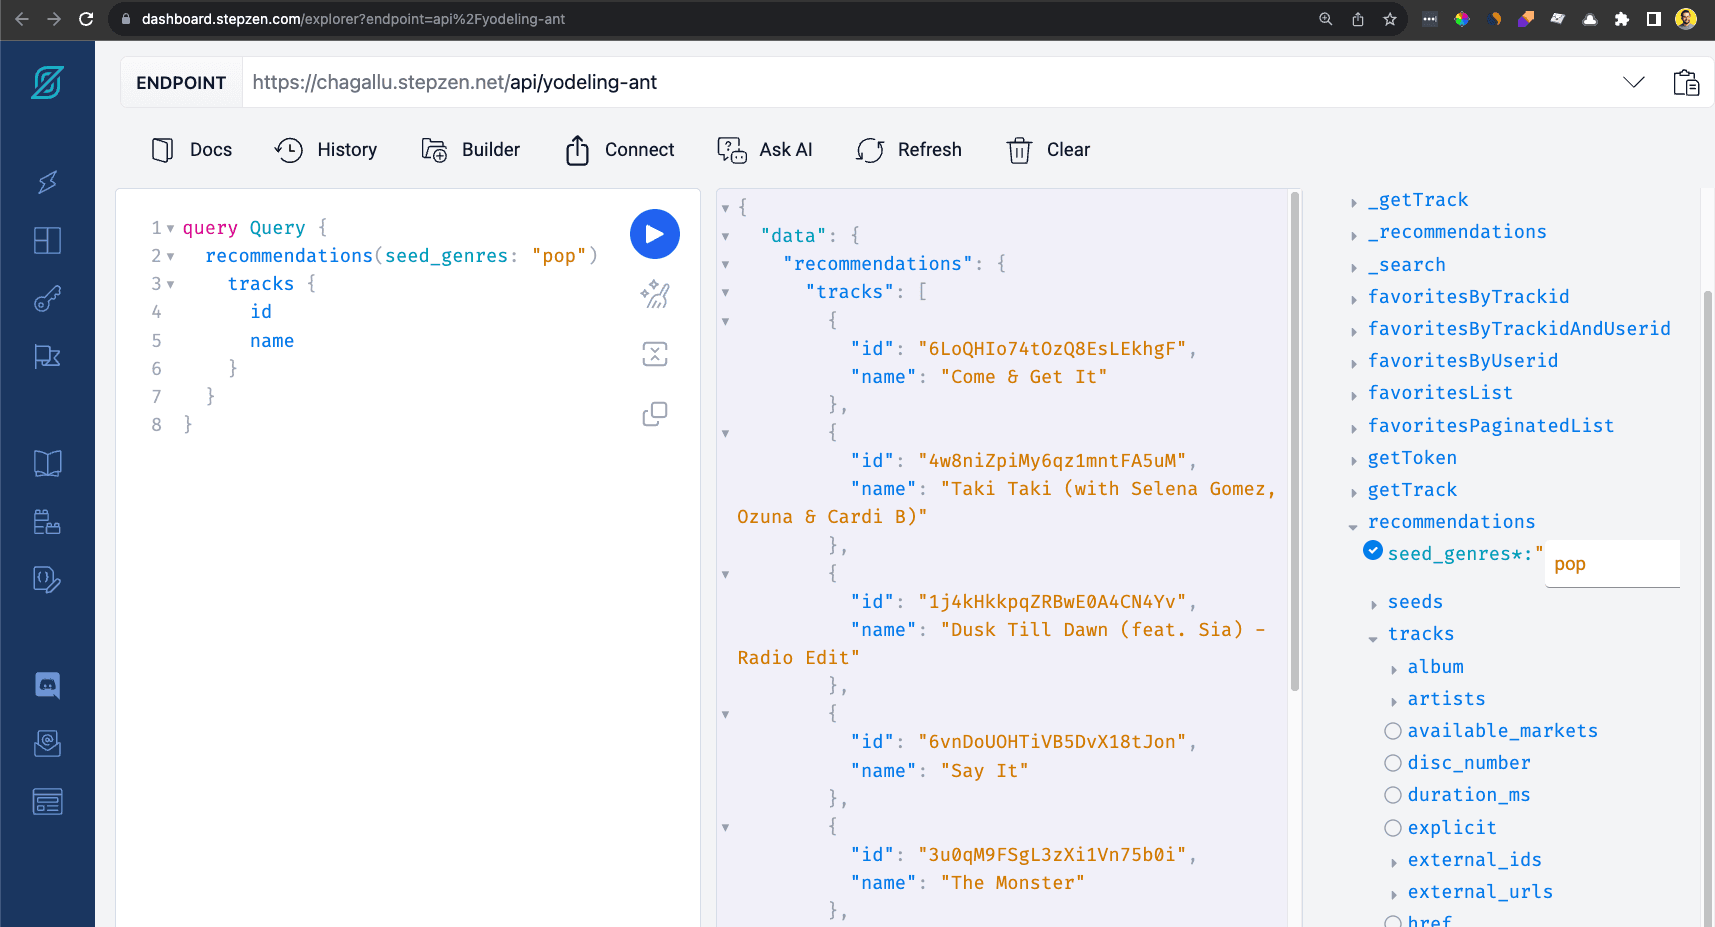Screen dimensions: 1715x927
Task: Open the History panel
Action: (326, 150)
